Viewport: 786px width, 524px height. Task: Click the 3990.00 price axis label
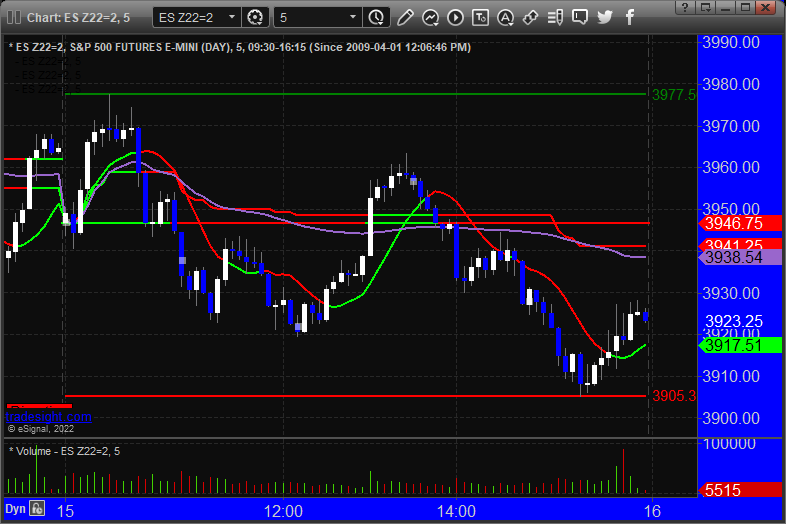[731, 43]
